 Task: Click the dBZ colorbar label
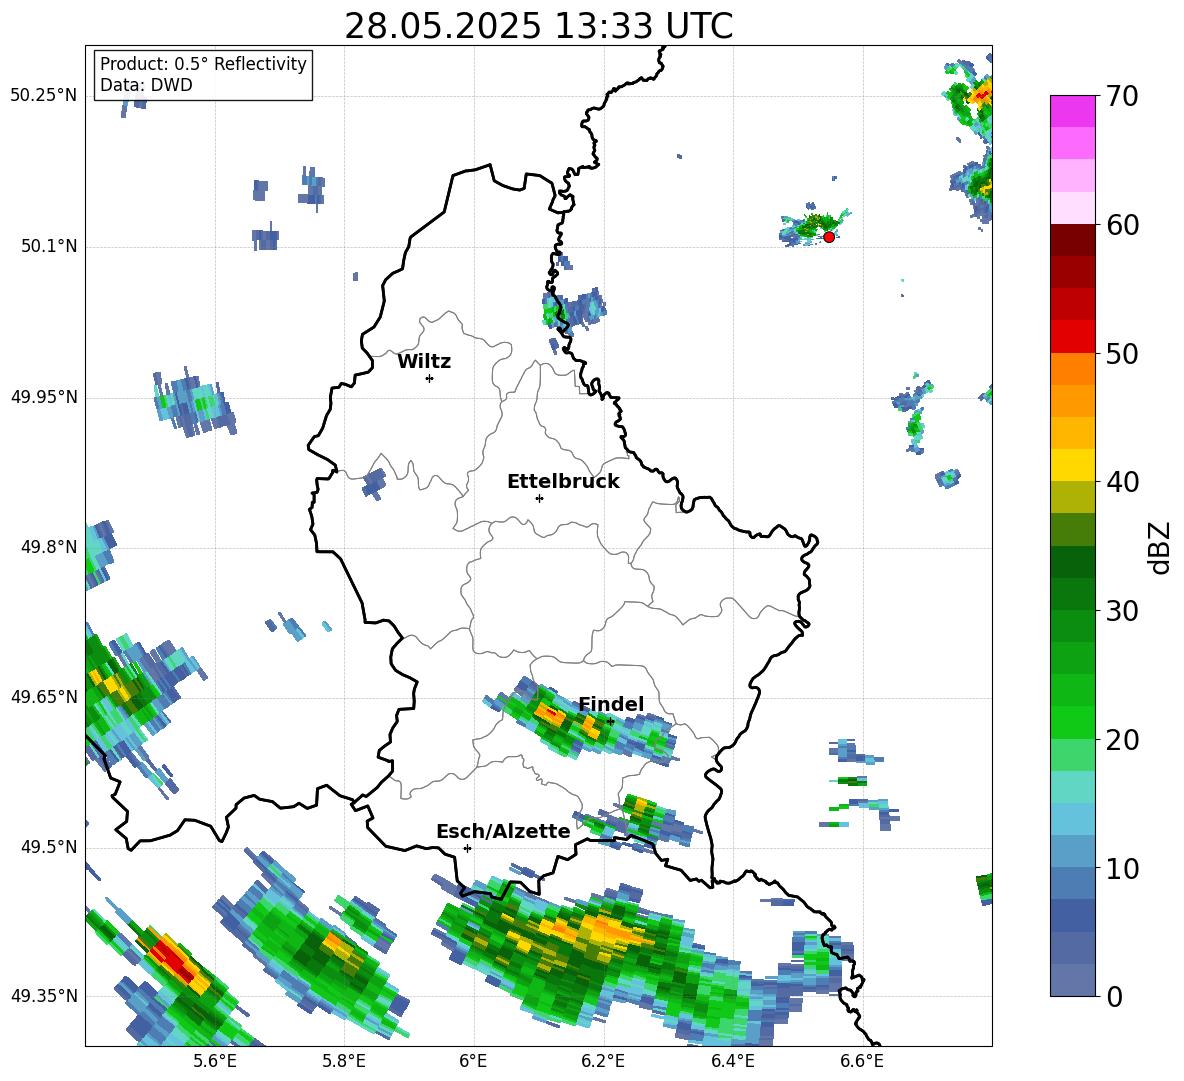point(1159,547)
